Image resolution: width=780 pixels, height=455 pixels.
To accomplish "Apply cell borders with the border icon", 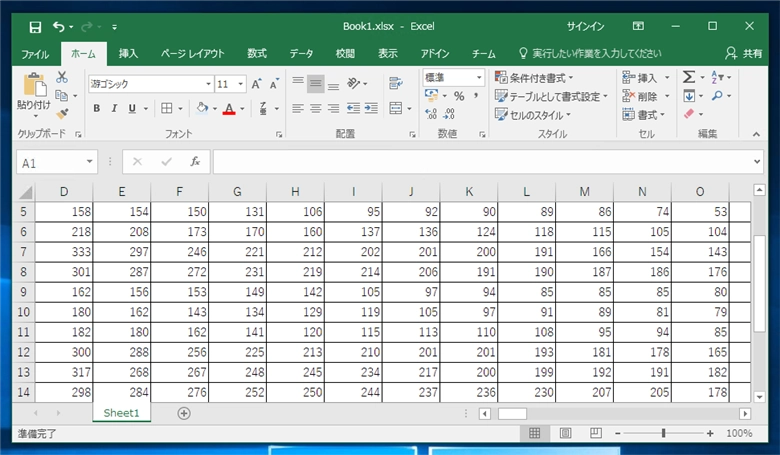I will tap(167, 108).
